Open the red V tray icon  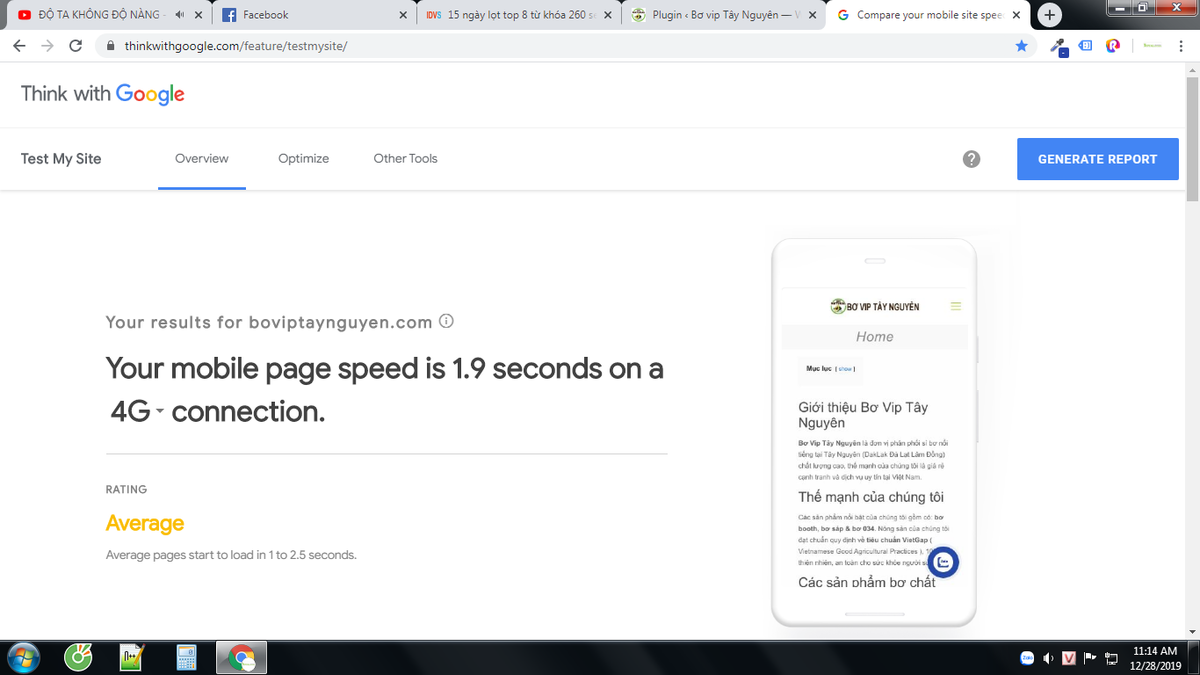tap(1069, 657)
